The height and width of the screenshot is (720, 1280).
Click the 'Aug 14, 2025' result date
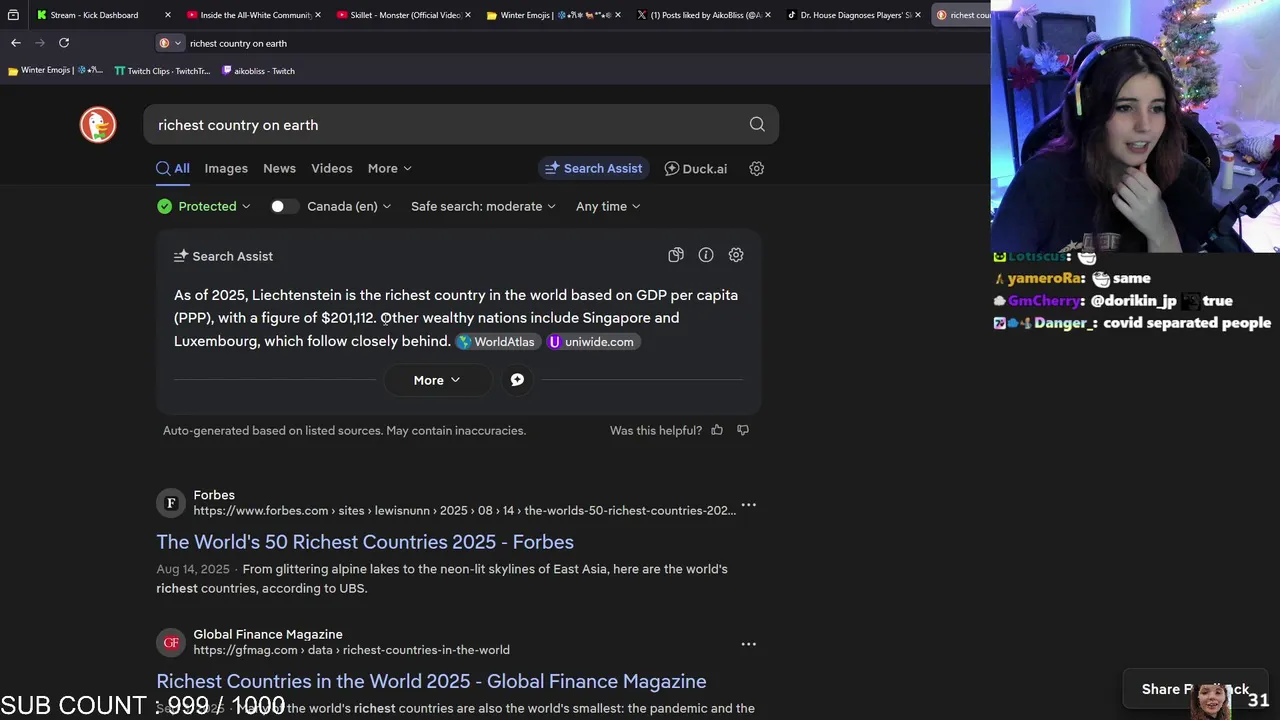pos(193,569)
